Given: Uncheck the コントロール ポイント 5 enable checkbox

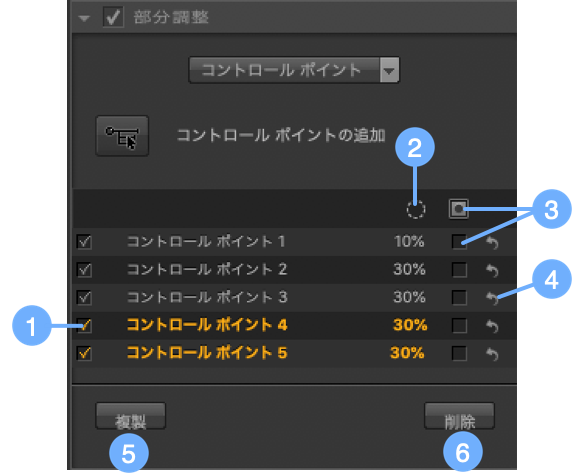Looking at the screenshot, I should point(84,353).
